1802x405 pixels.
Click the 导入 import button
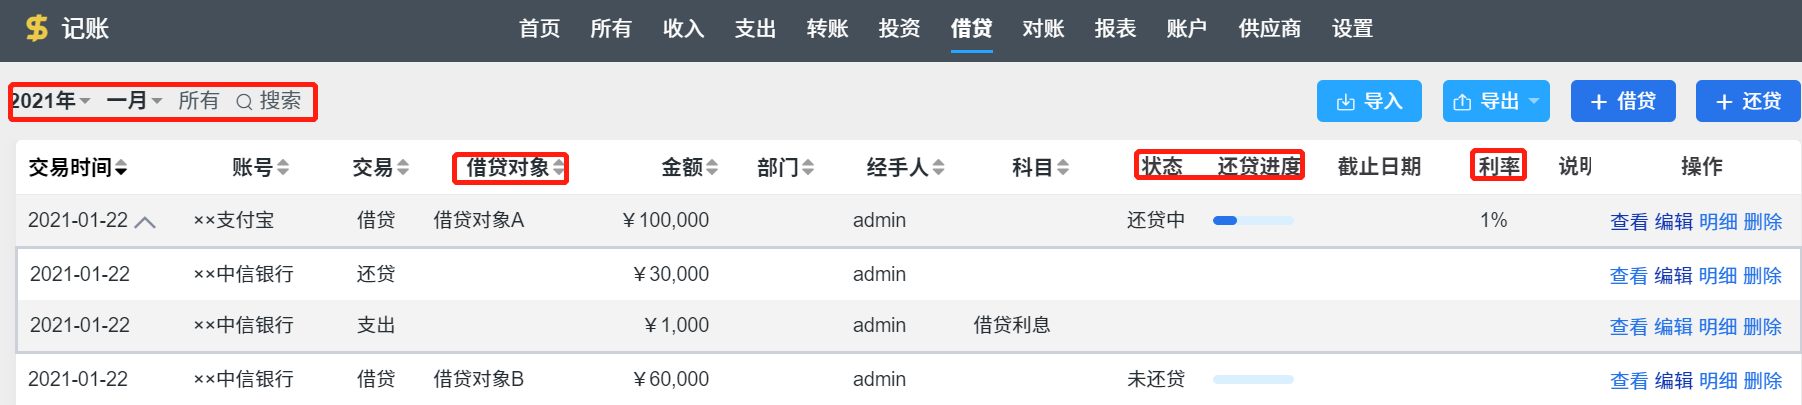[1369, 101]
